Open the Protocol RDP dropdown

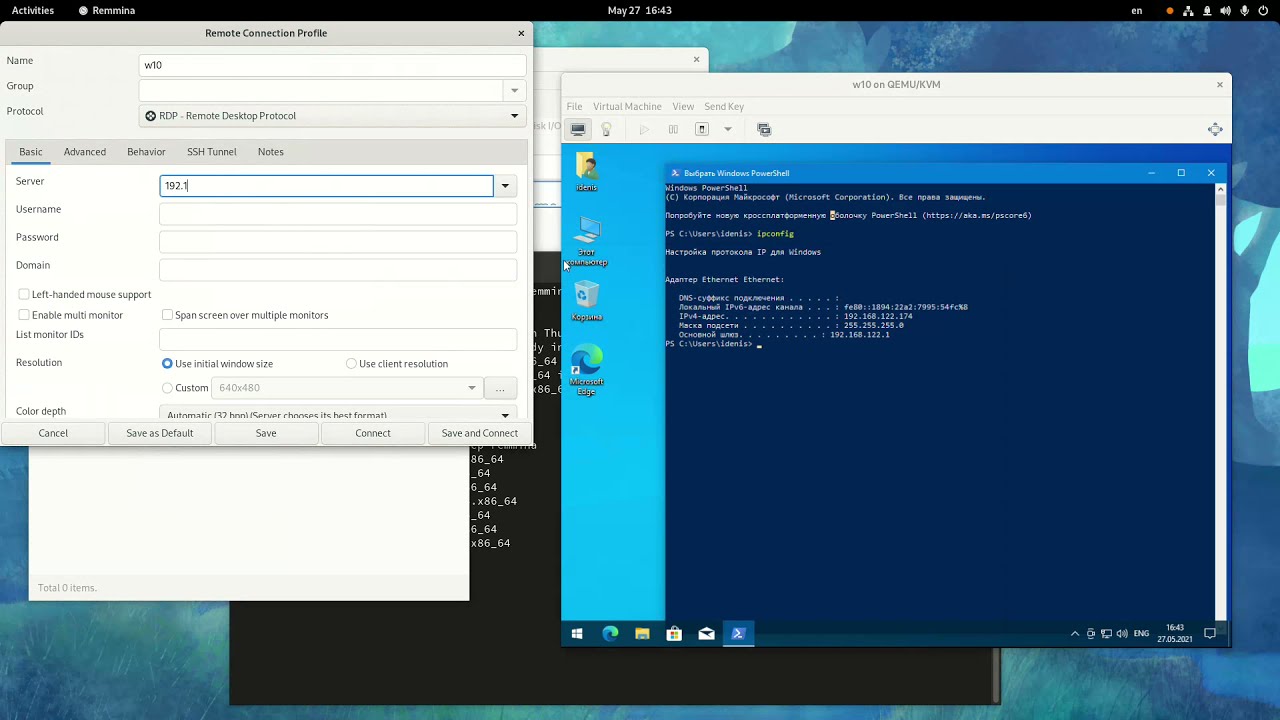(332, 116)
